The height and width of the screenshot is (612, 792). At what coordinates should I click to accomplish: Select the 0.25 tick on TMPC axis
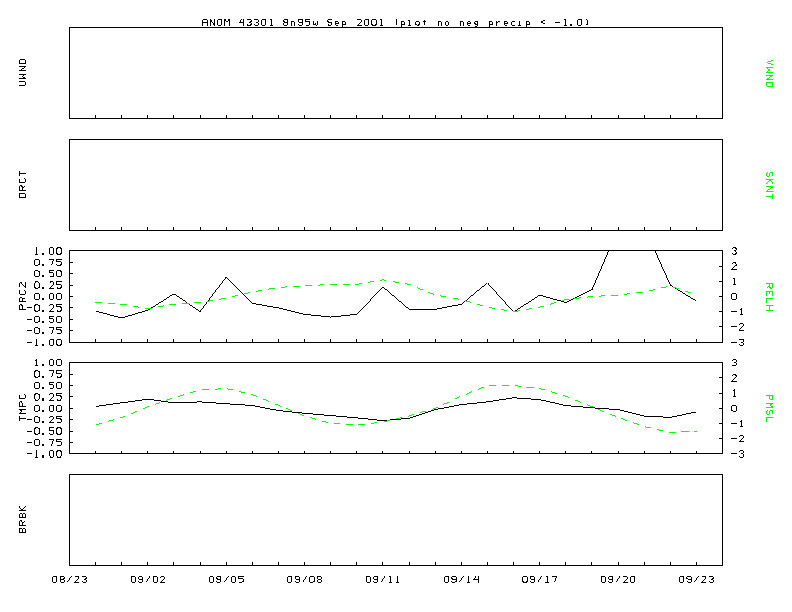point(48,397)
